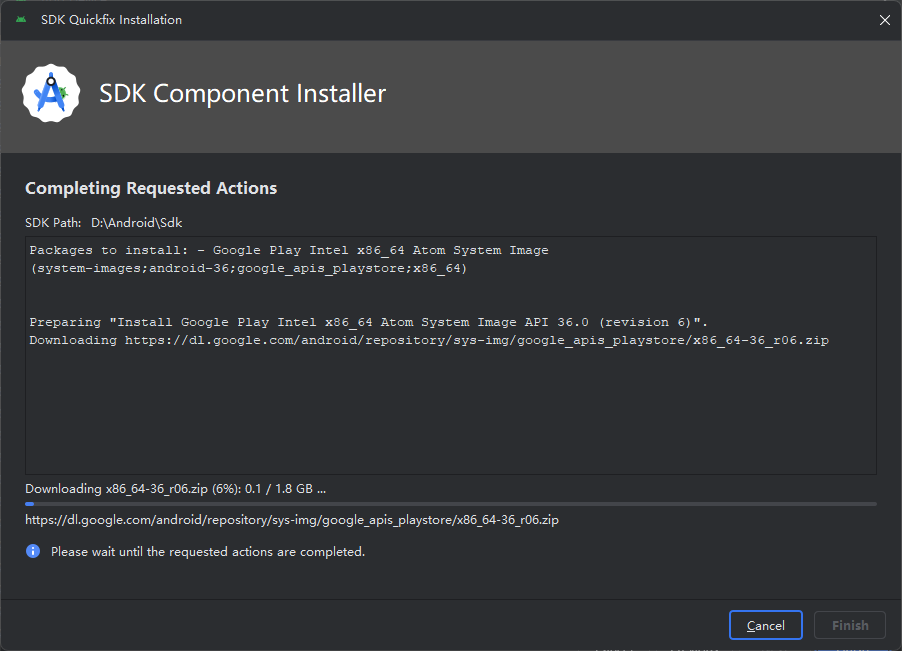This screenshot has width=902, height=651.
Task: Click the download progress bar
Action: click(450, 504)
